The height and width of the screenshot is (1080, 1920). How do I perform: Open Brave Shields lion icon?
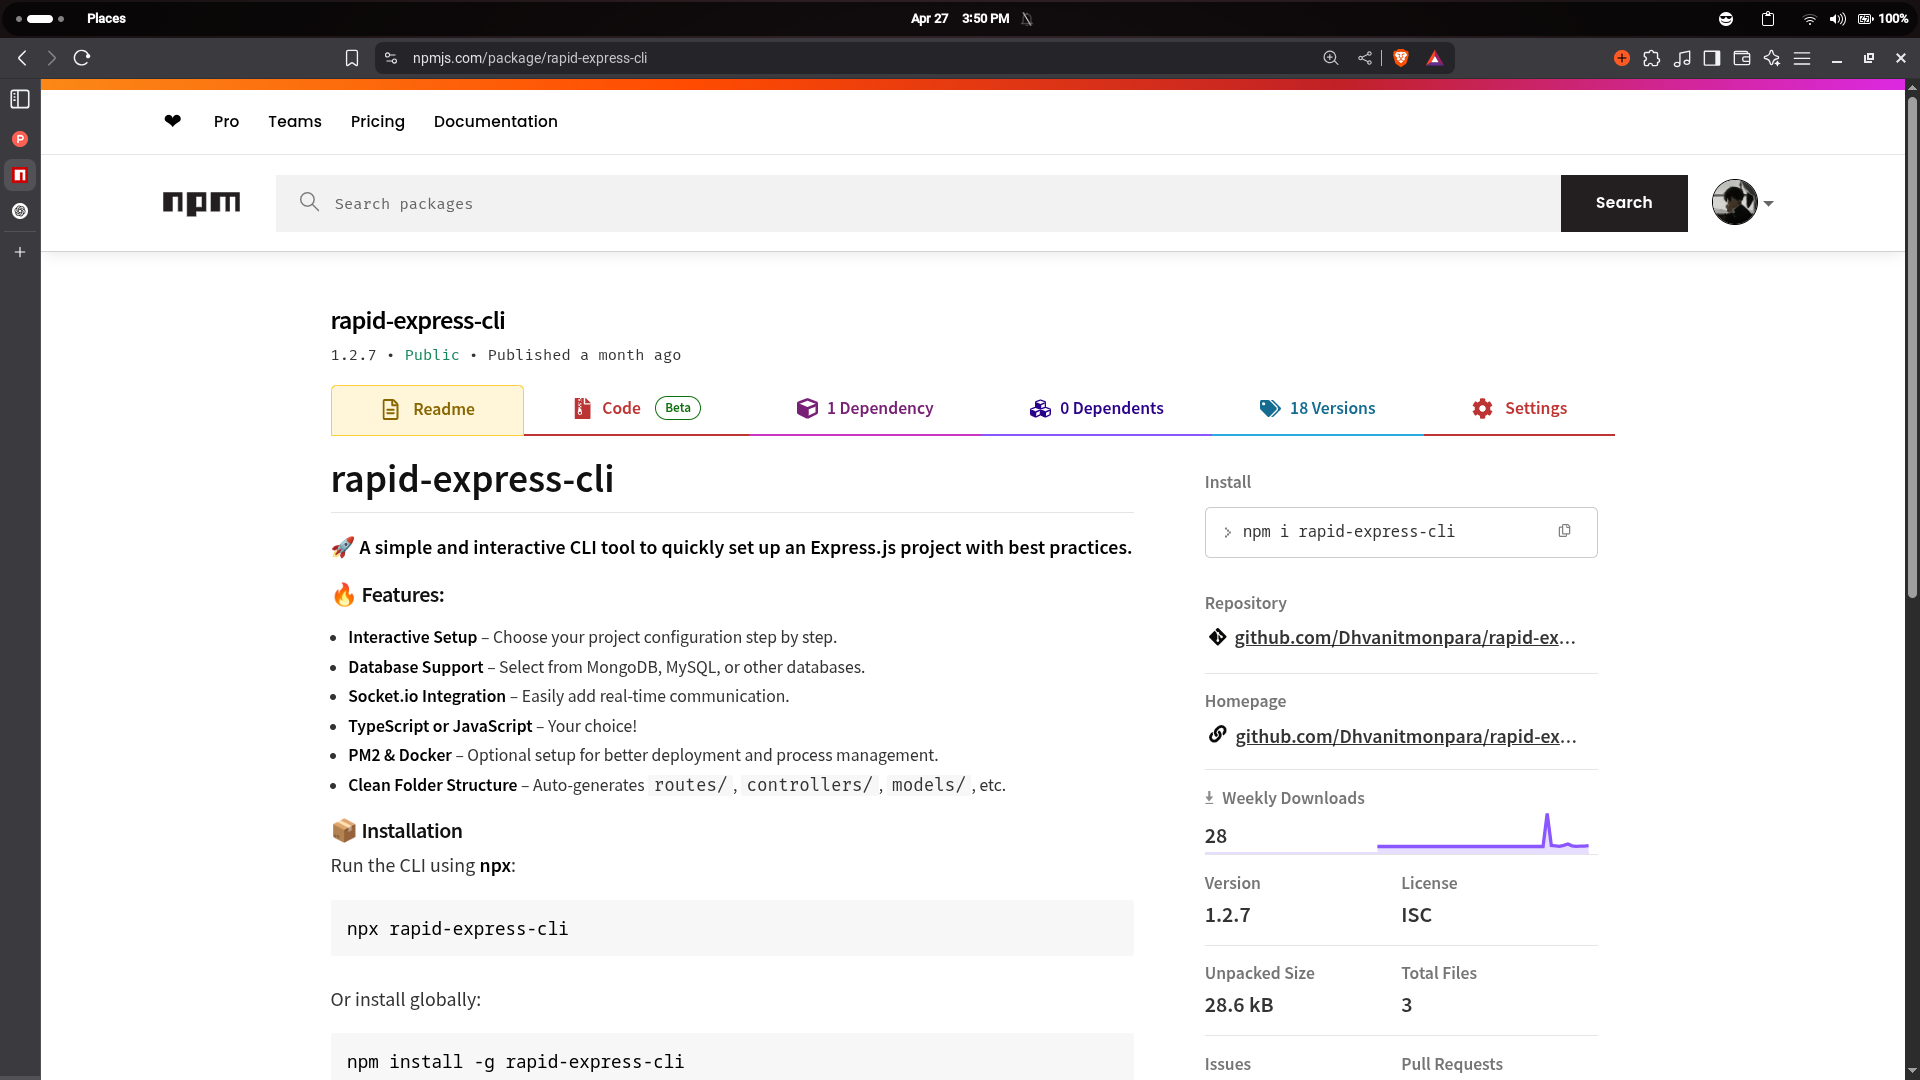[x=1401, y=58]
